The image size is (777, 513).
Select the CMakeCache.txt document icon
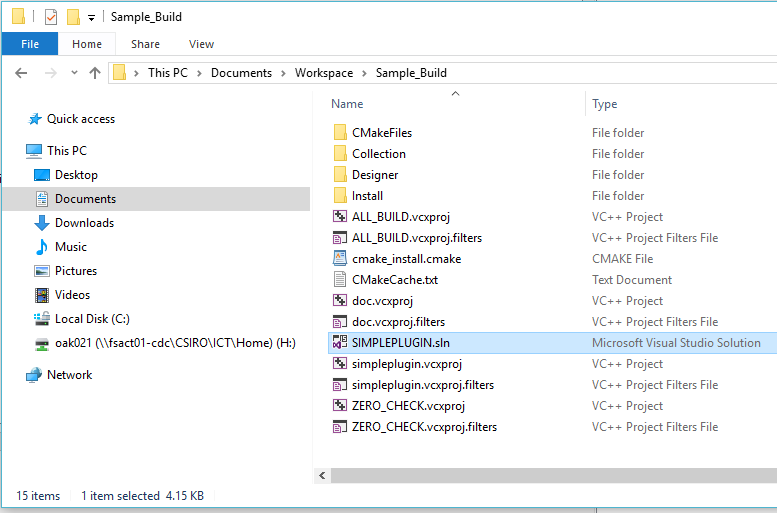[x=340, y=280]
